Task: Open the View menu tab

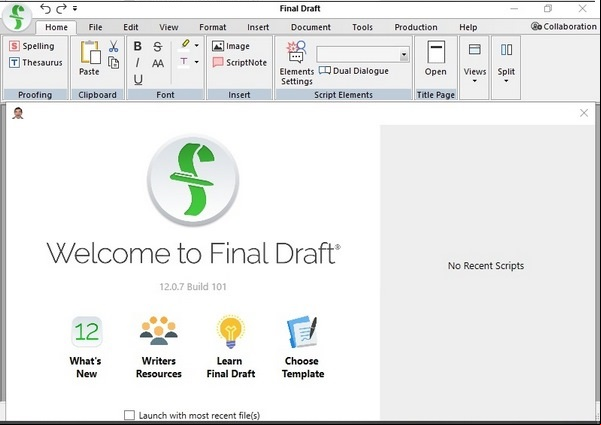Action: [169, 27]
